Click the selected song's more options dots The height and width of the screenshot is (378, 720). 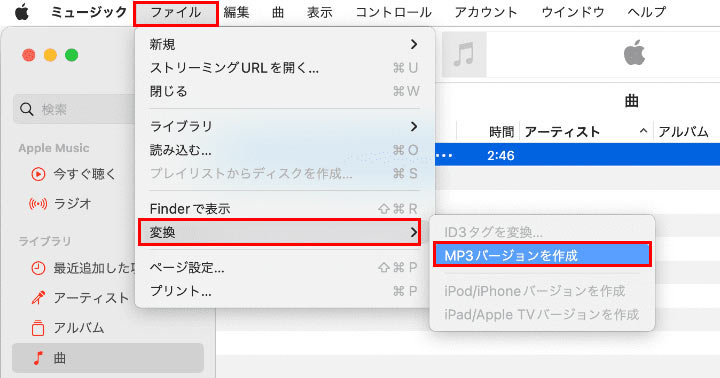[444, 156]
